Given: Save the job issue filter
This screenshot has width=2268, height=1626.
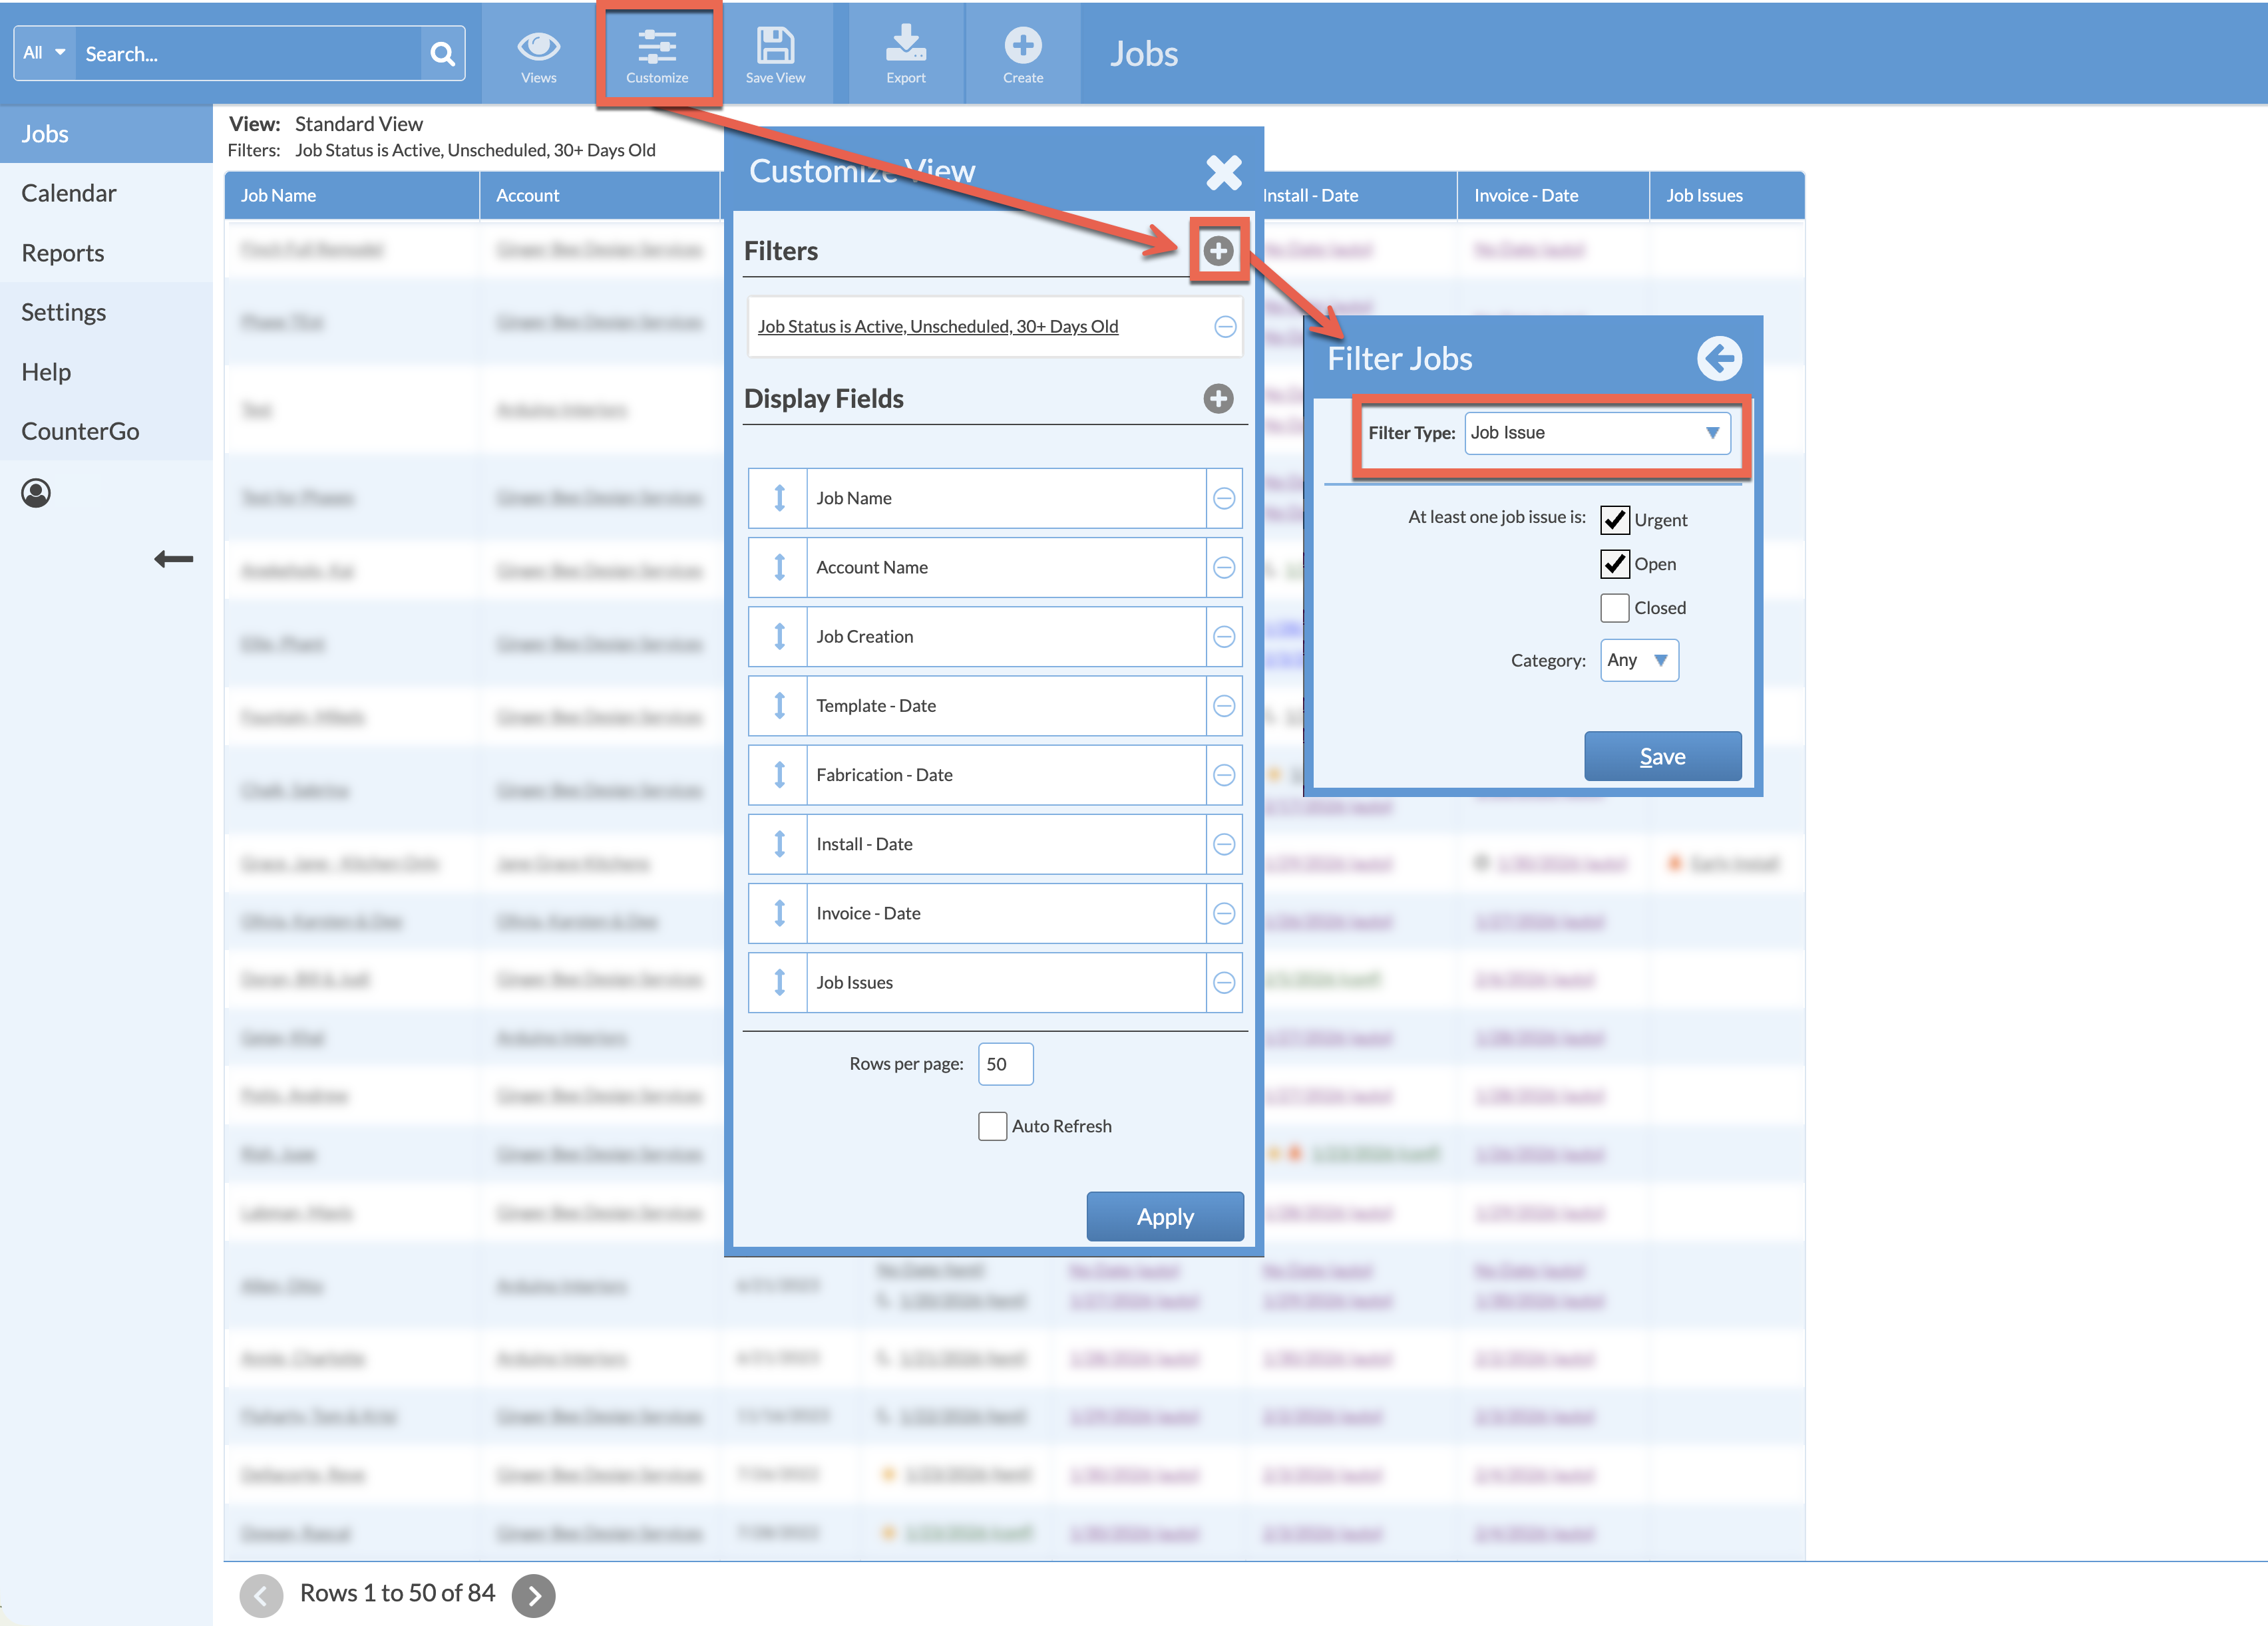Looking at the screenshot, I should (1662, 757).
